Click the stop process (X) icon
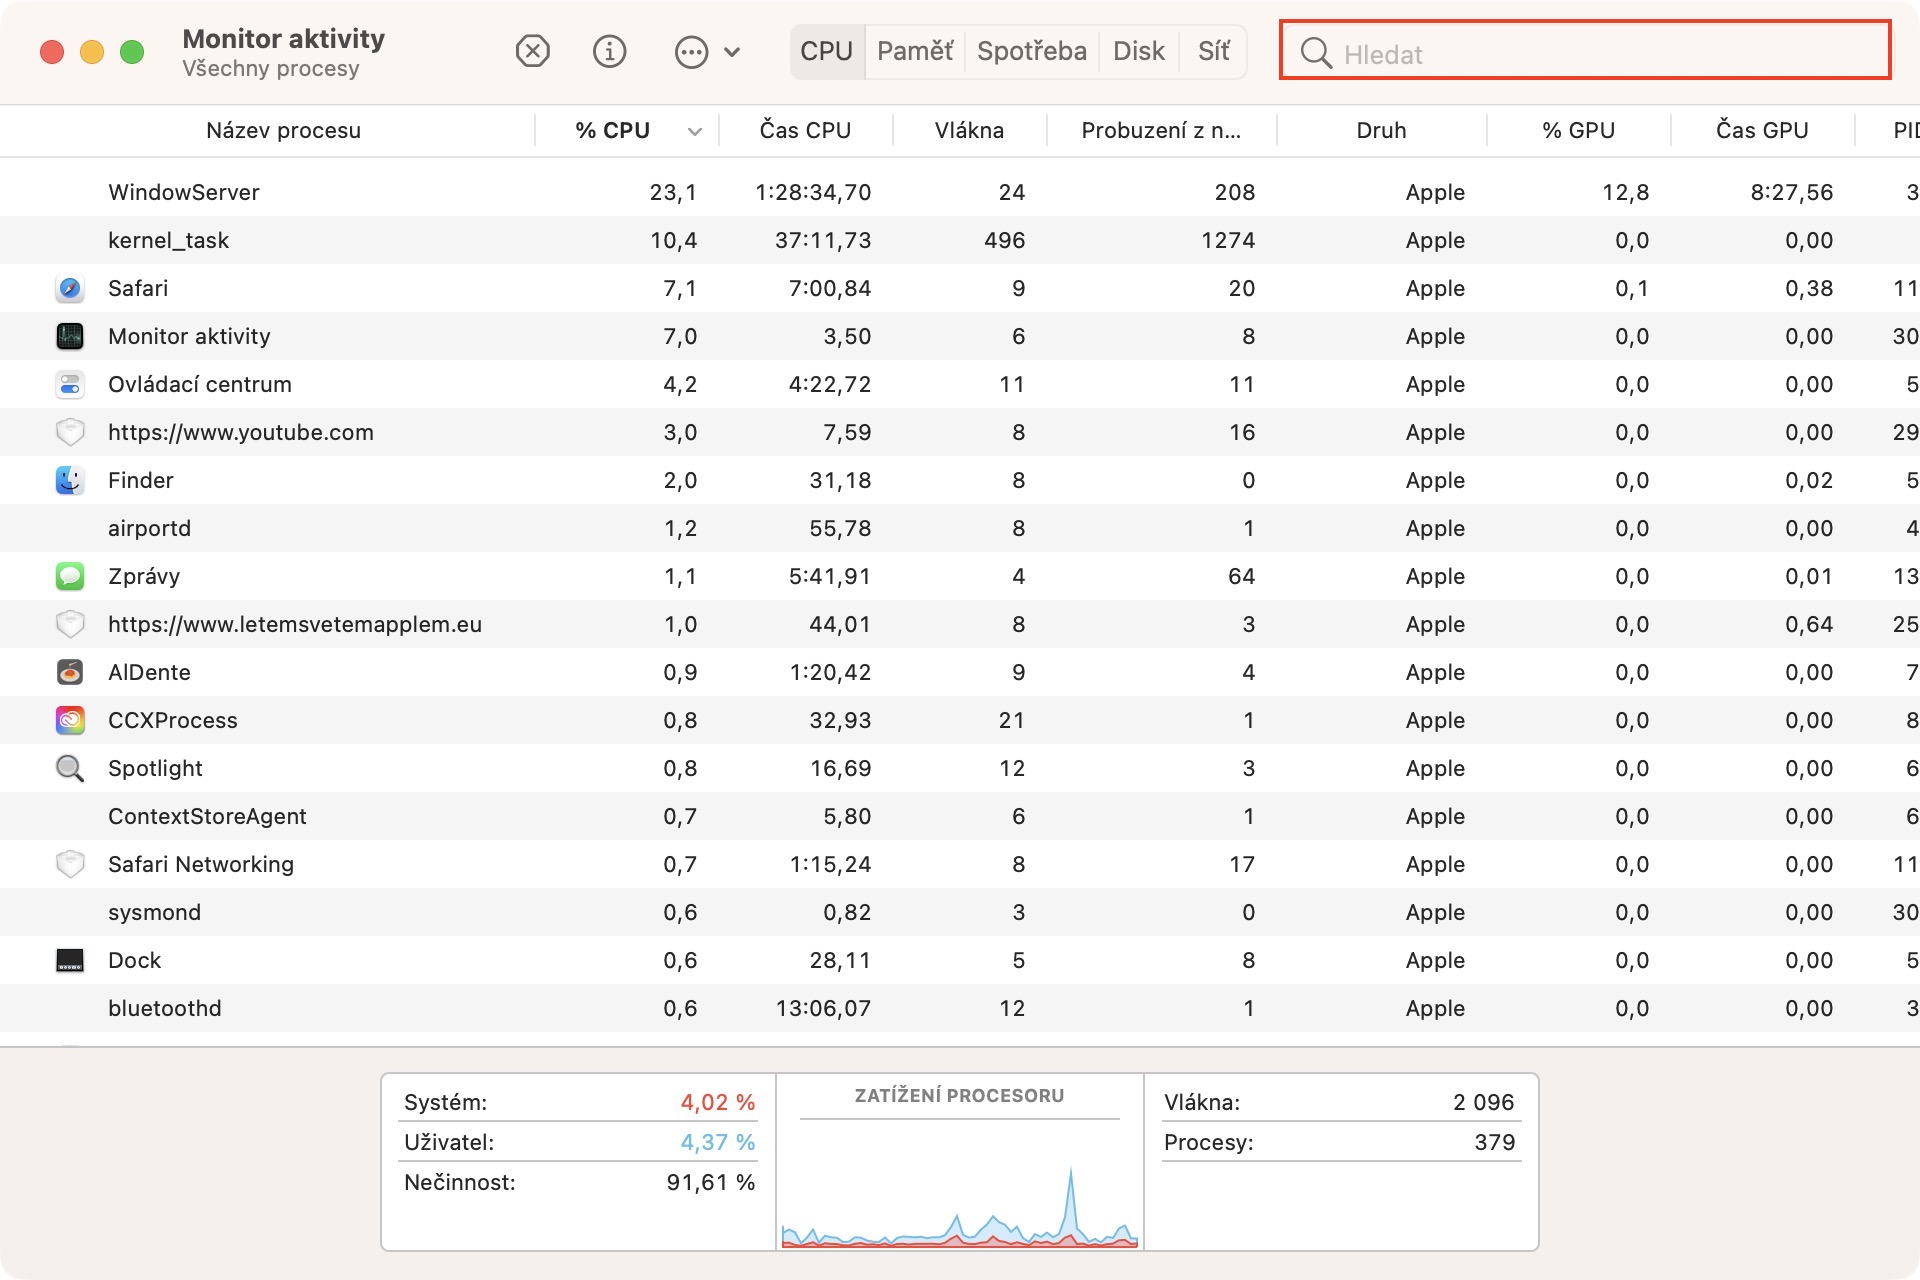 (x=532, y=51)
